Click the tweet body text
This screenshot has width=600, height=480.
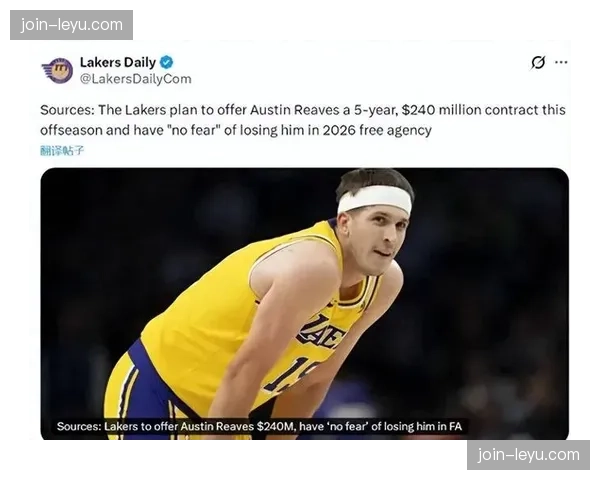(x=303, y=120)
